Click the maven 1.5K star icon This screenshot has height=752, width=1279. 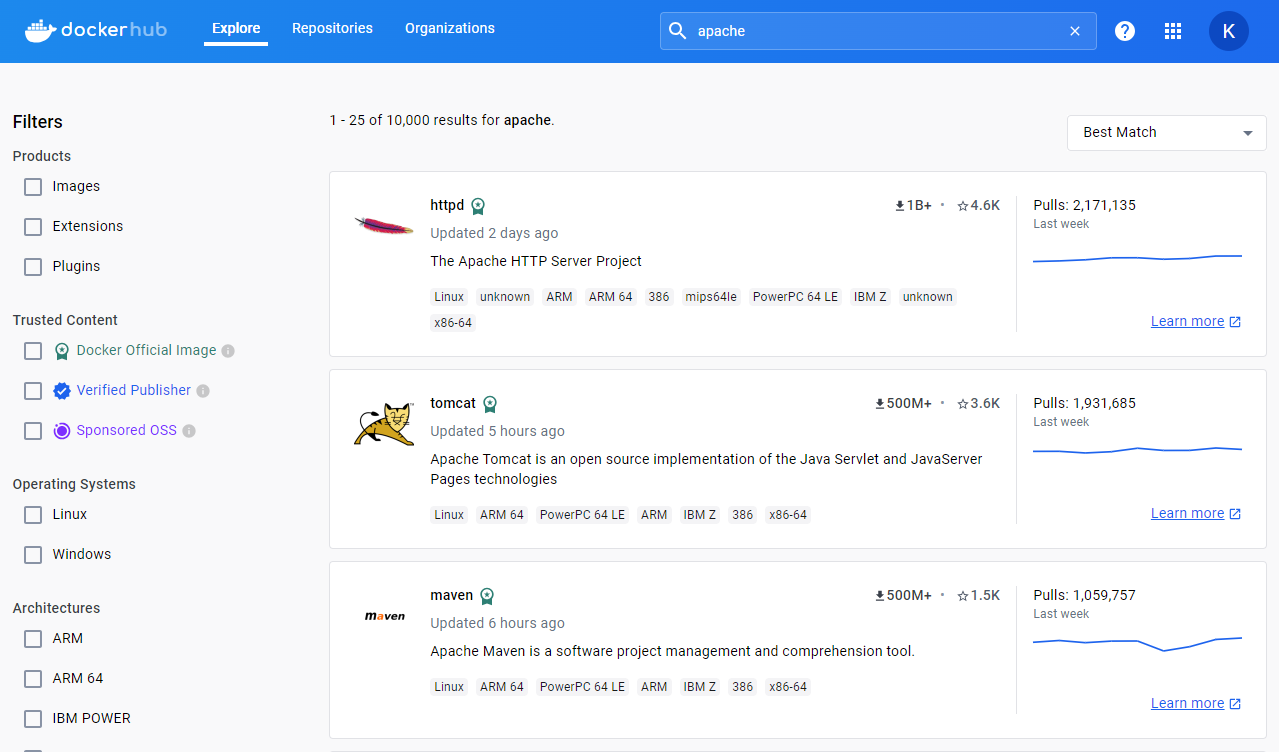[x=963, y=596]
